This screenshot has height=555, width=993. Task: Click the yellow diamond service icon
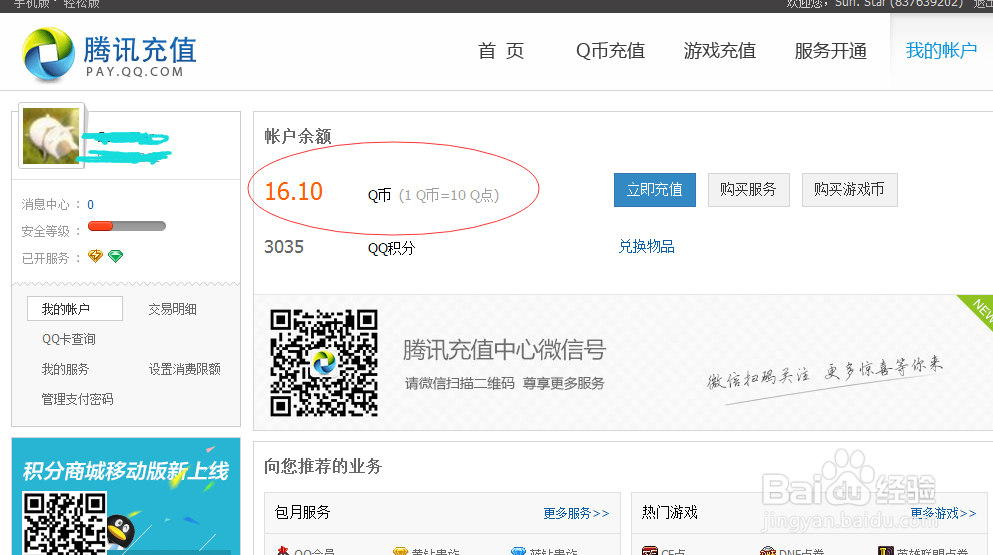click(x=95, y=256)
